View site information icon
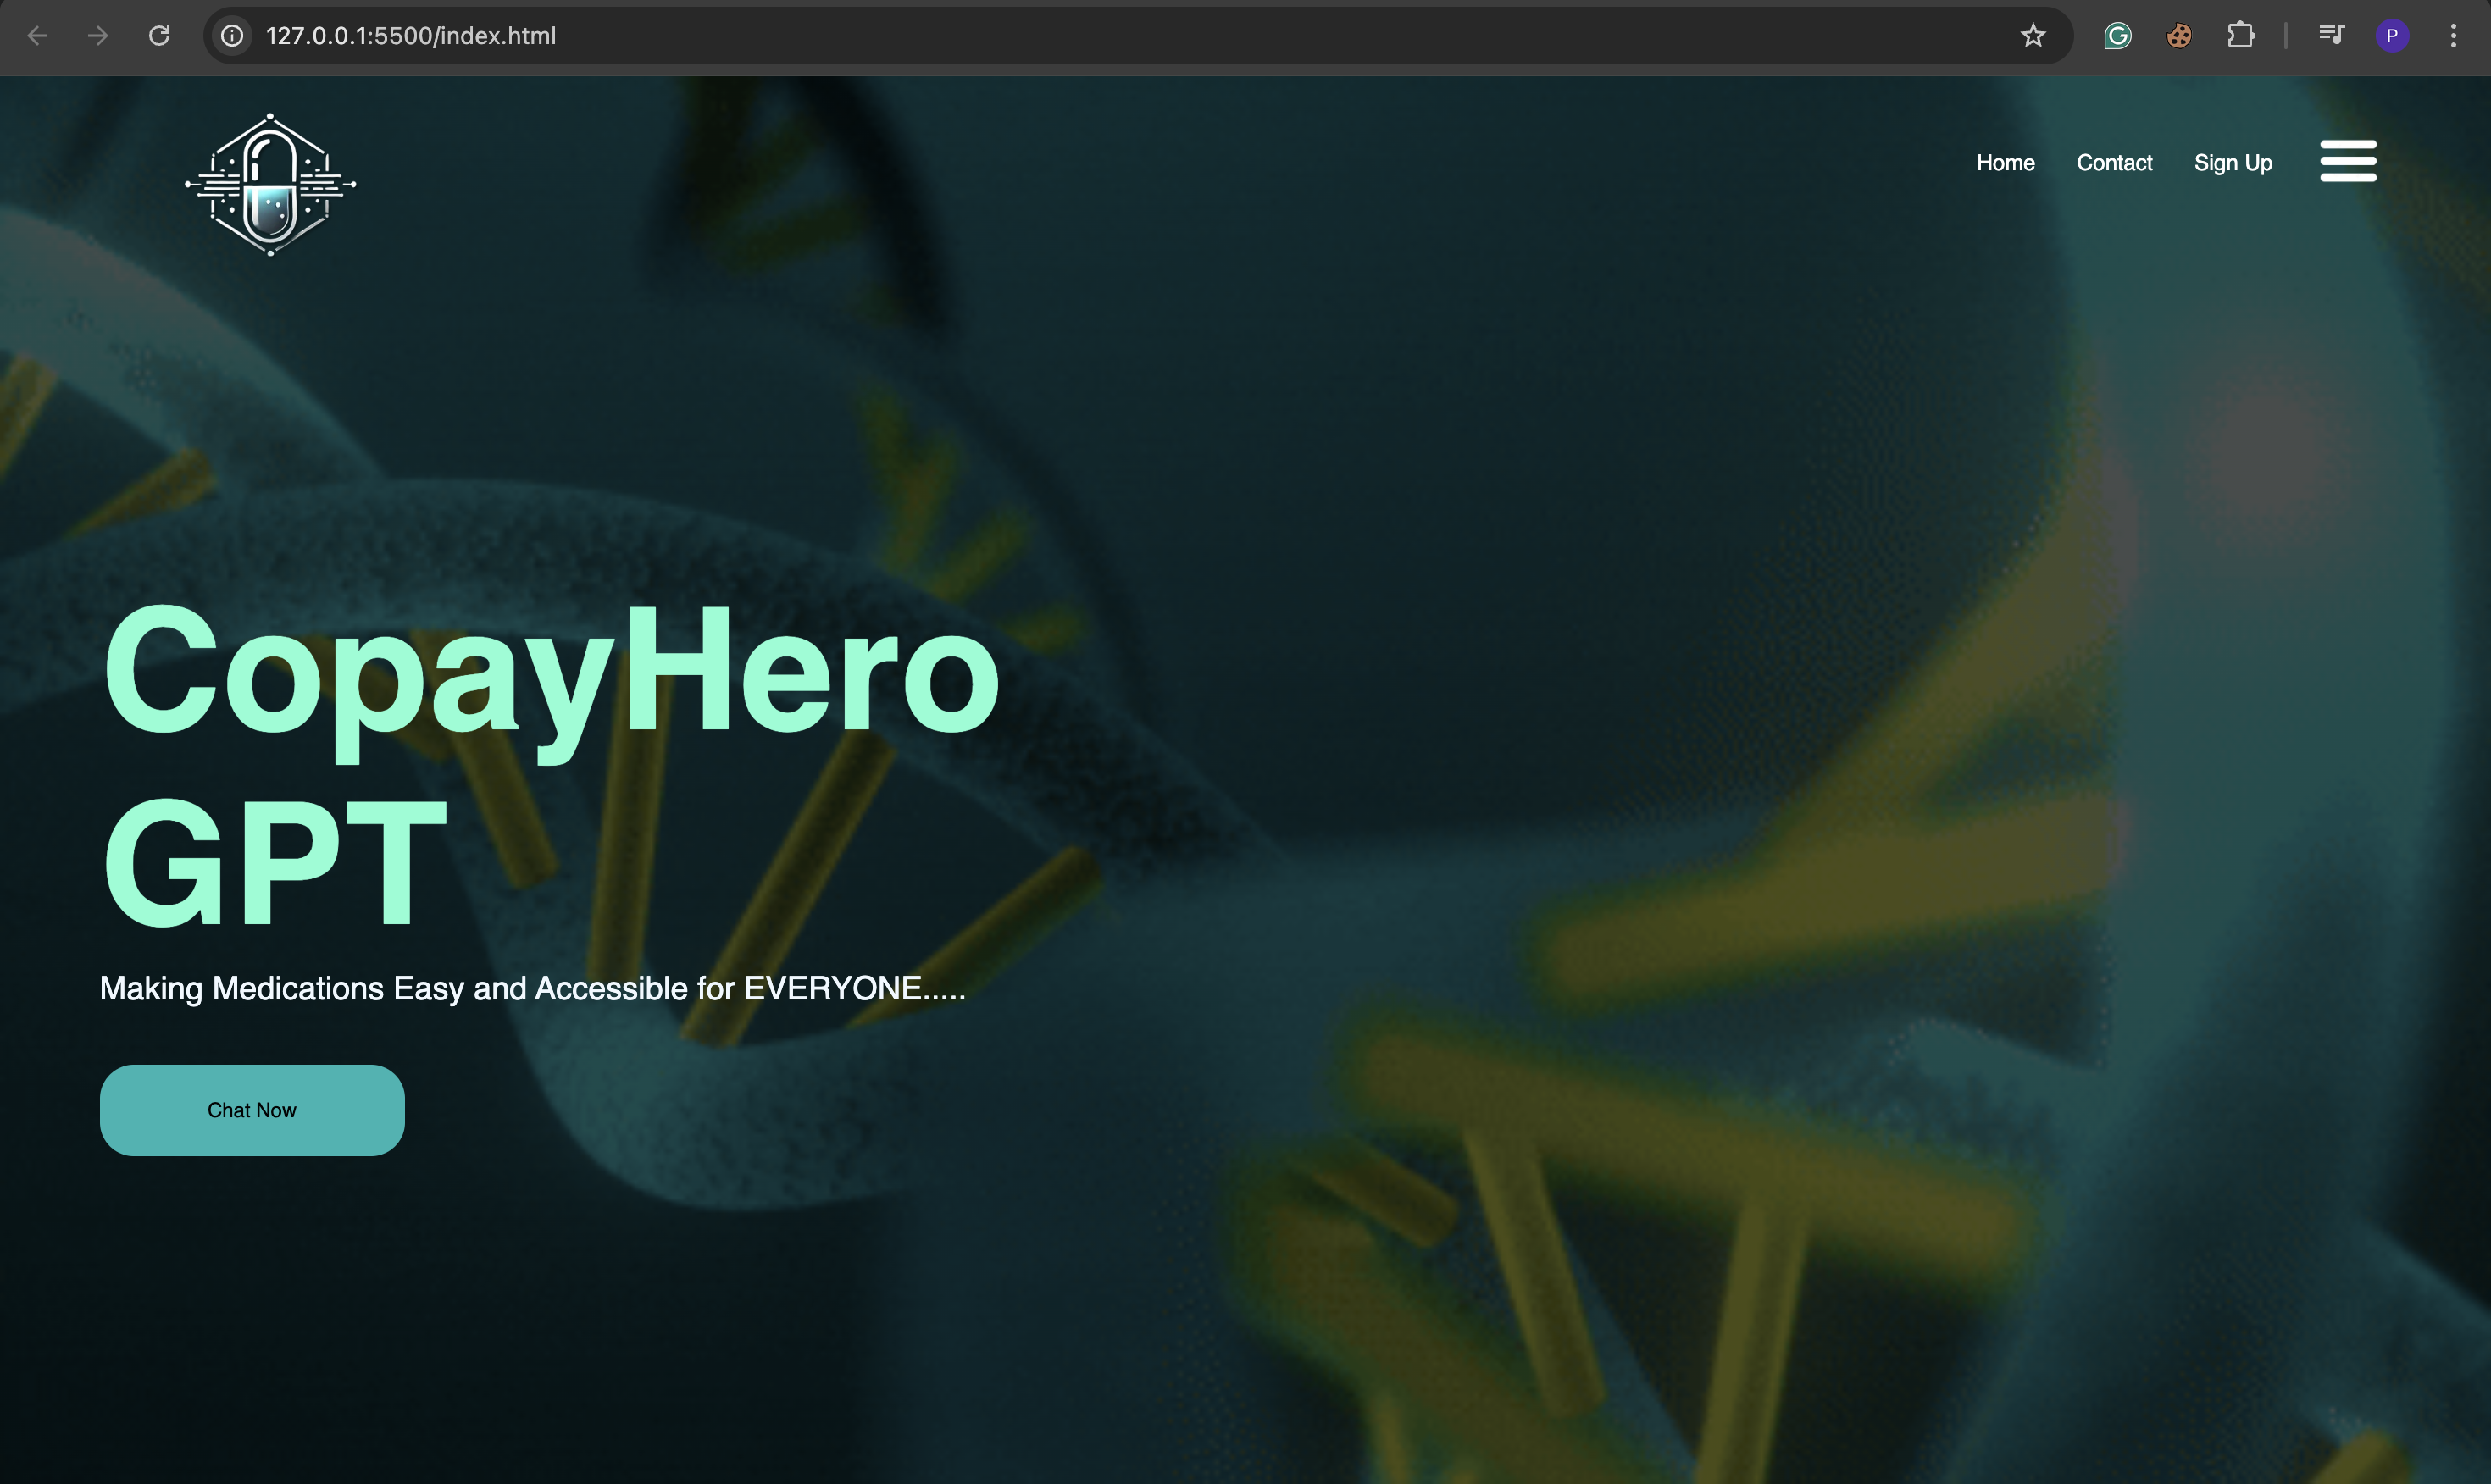The image size is (2491, 1484). (x=232, y=36)
